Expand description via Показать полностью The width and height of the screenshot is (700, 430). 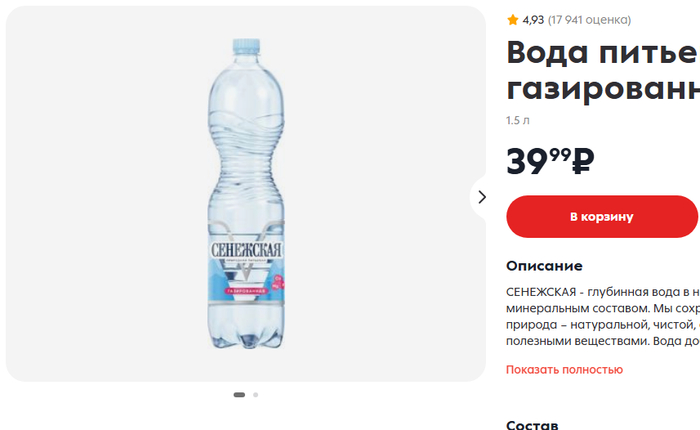click(x=564, y=370)
